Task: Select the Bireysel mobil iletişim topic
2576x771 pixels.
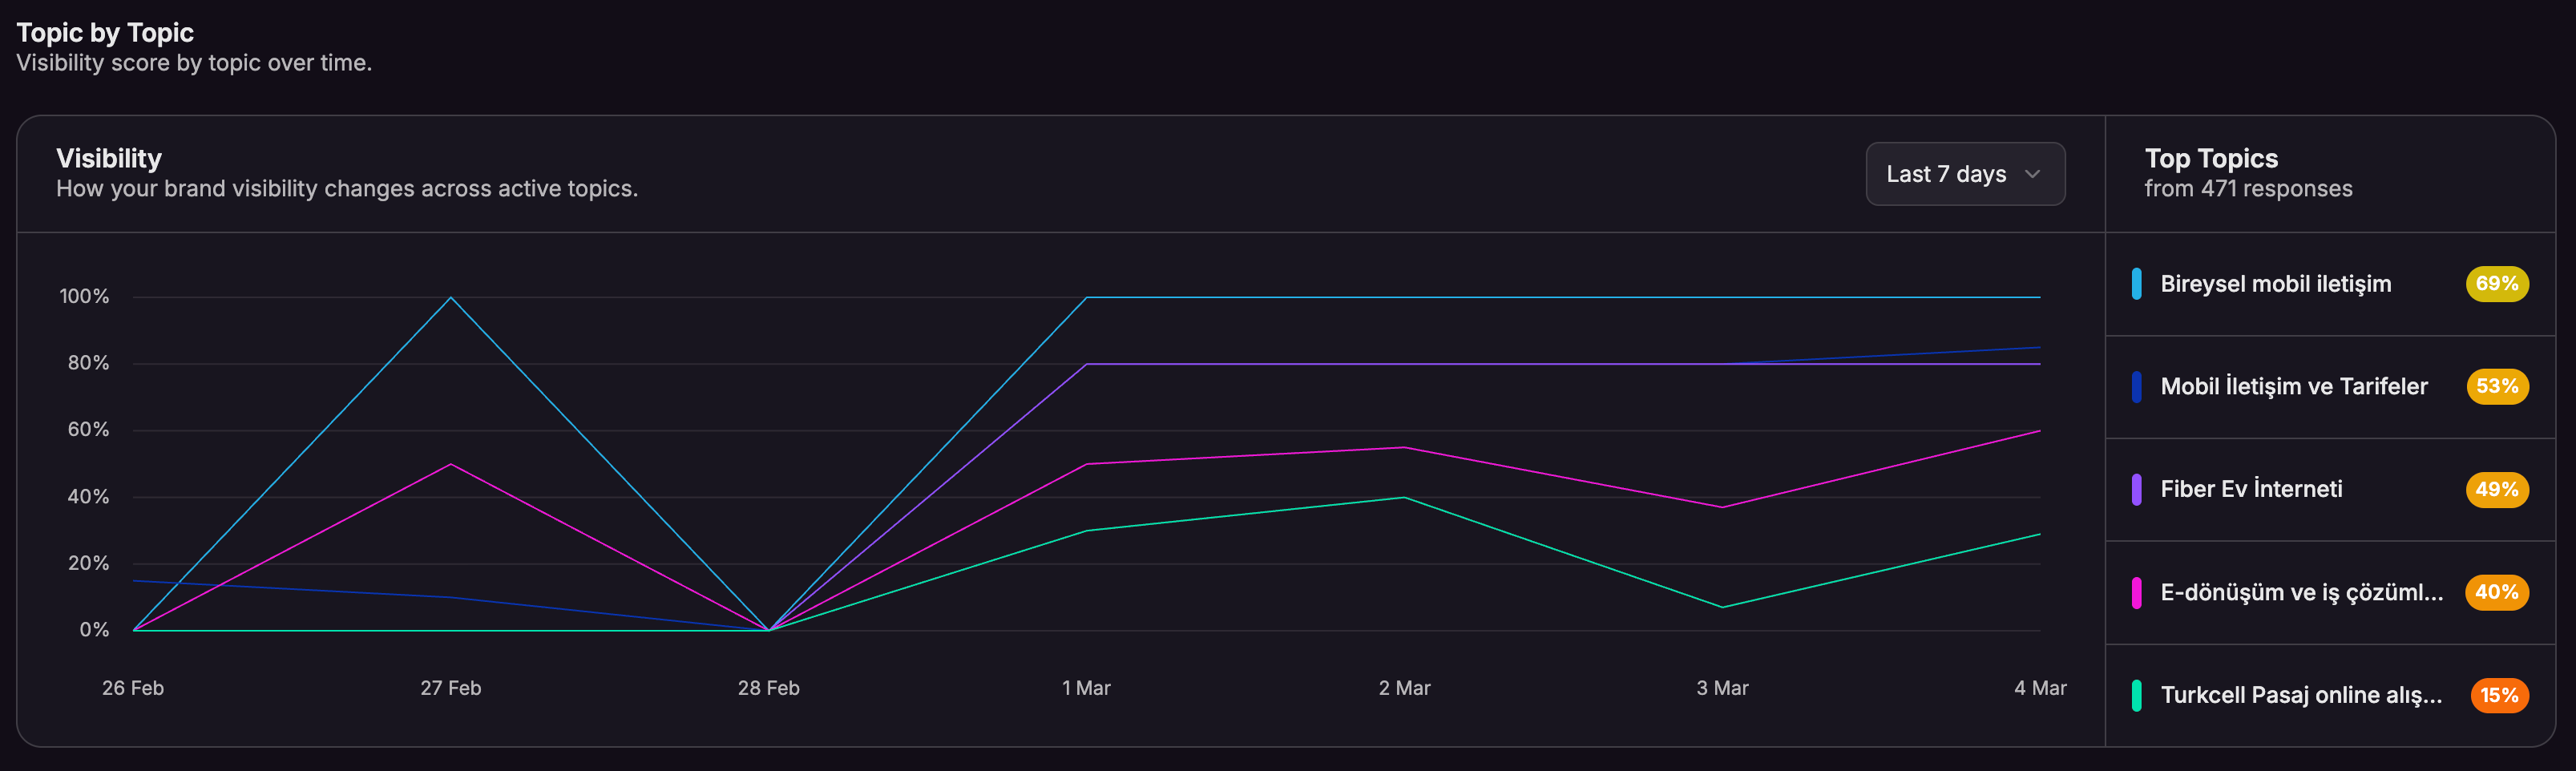Action: click(2275, 284)
